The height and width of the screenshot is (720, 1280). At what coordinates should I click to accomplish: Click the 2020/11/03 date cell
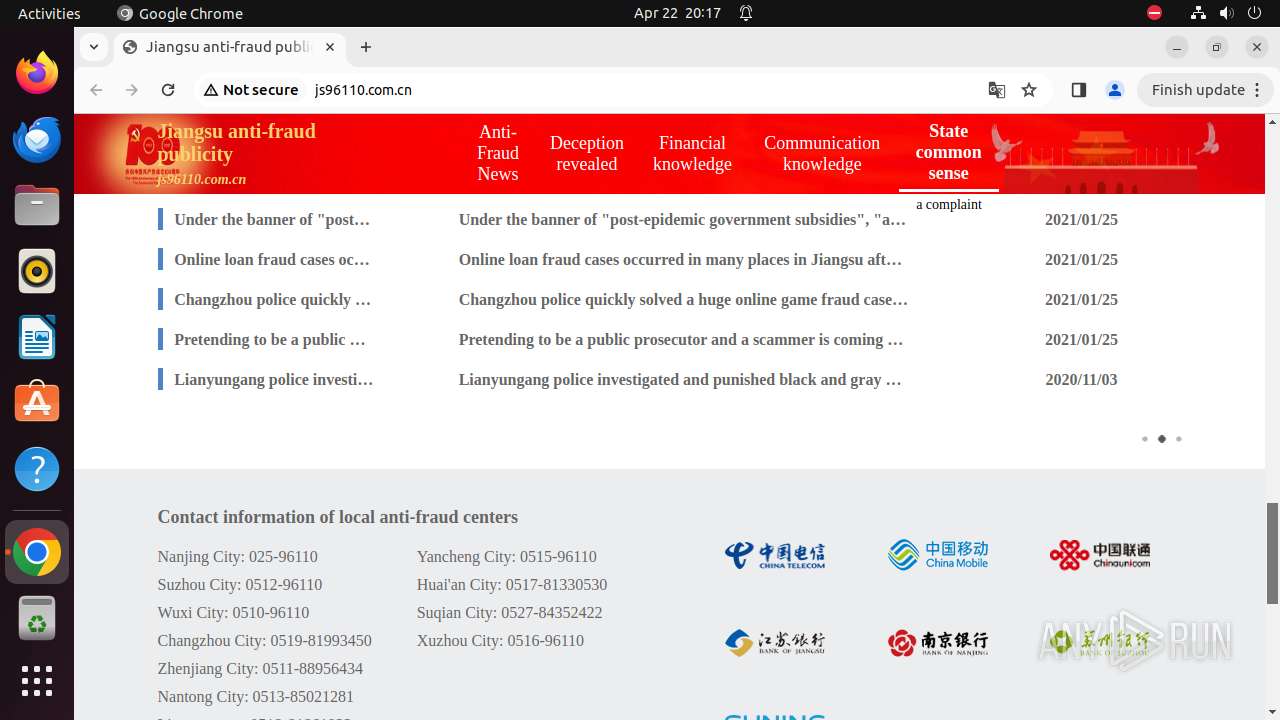[x=1081, y=380]
